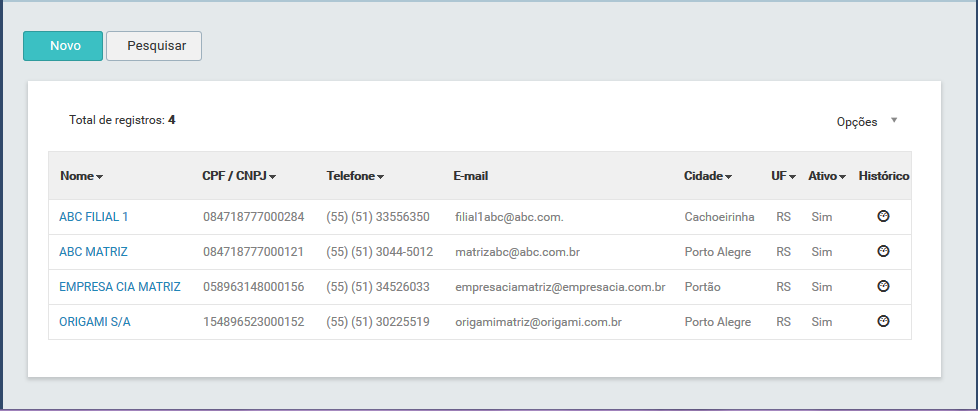
Task: Open the ORIGAMI S/A record
Action: pos(95,322)
